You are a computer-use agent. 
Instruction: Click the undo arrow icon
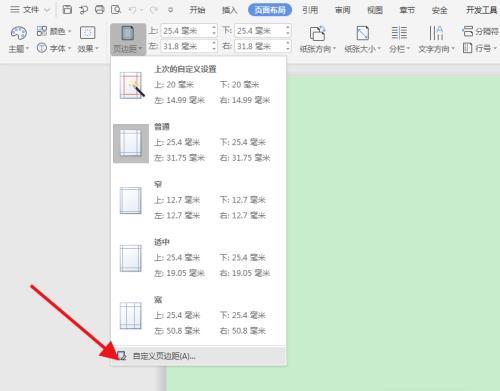pos(132,10)
